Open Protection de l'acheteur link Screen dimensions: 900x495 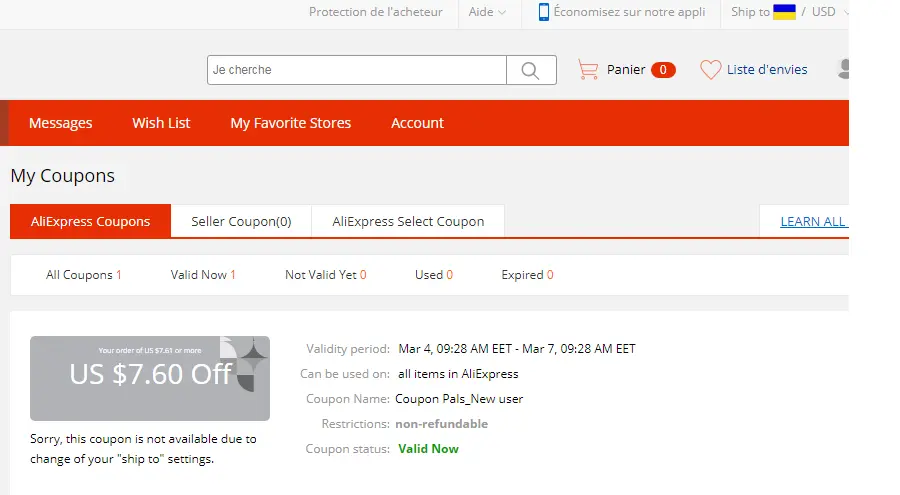click(375, 11)
